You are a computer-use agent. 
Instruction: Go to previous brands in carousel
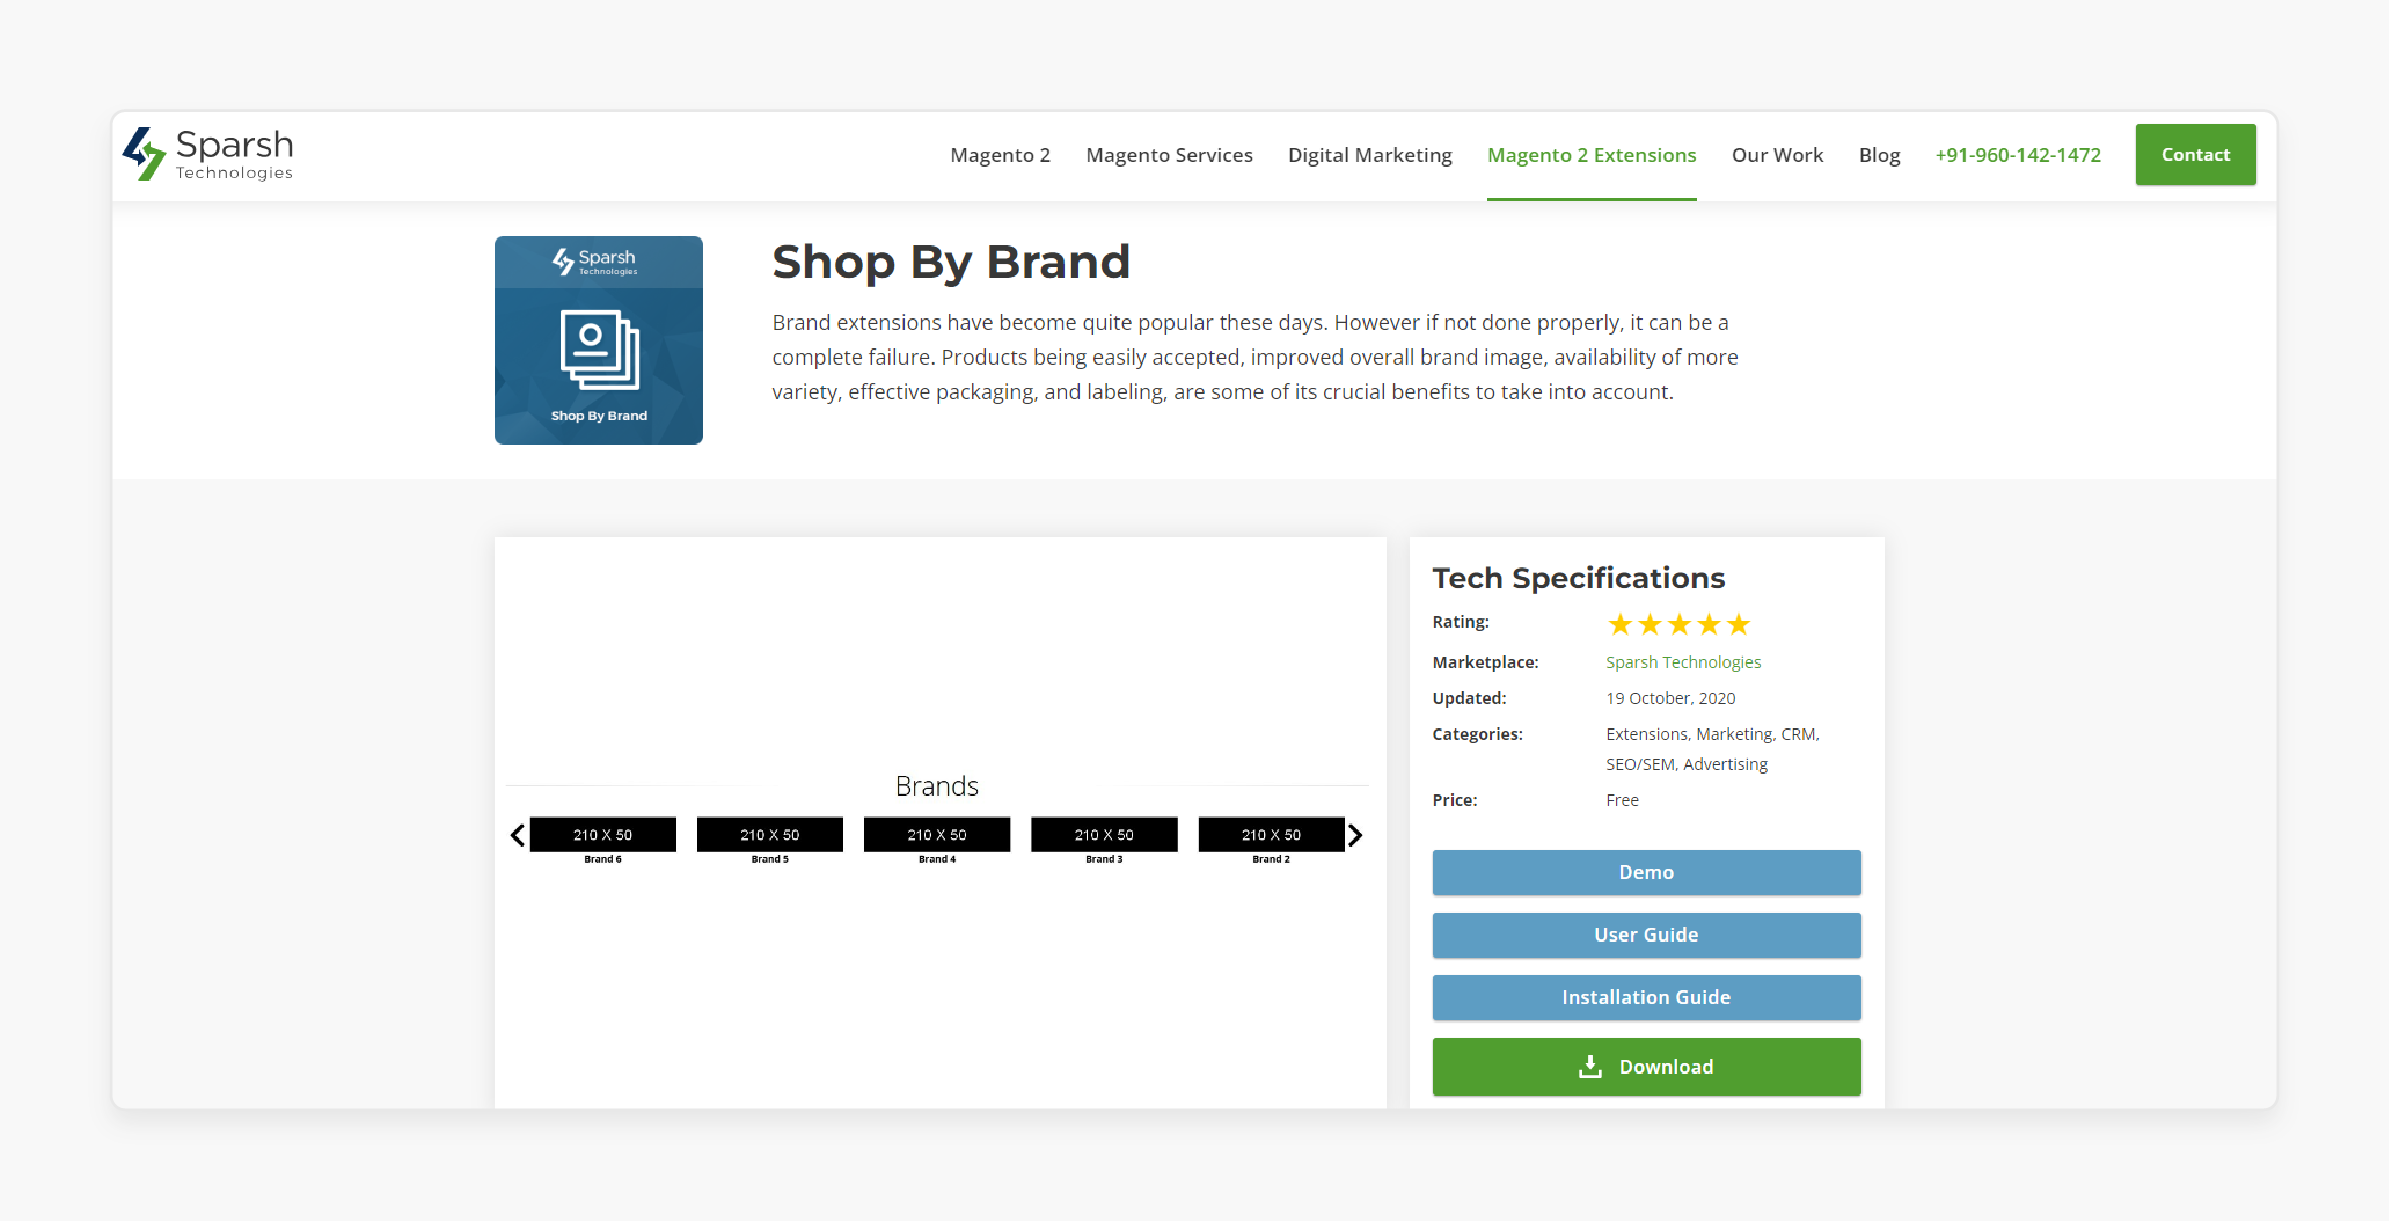tap(517, 835)
